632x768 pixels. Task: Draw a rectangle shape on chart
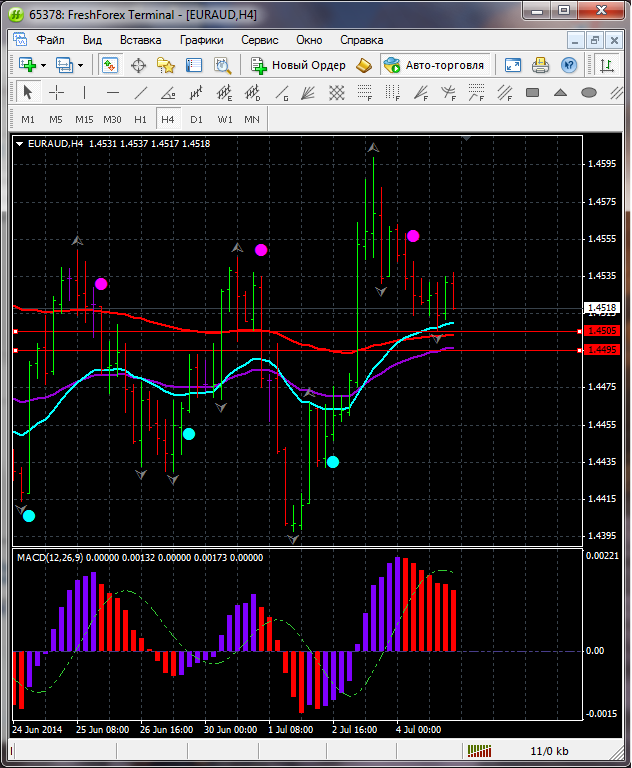(x=533, y=93)
